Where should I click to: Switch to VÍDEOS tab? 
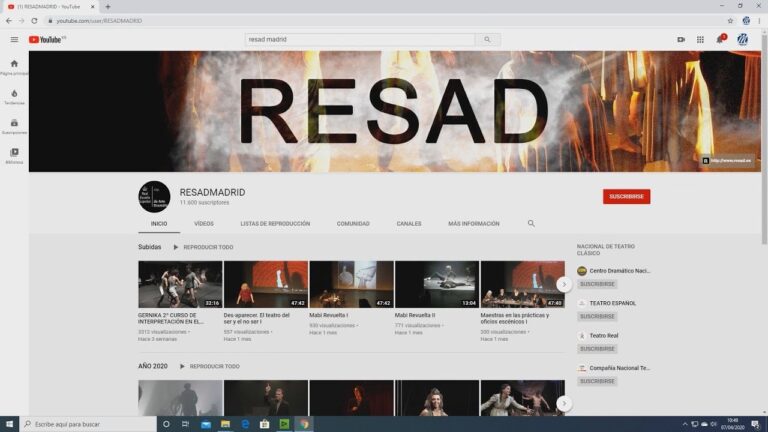tap(204, 224)
